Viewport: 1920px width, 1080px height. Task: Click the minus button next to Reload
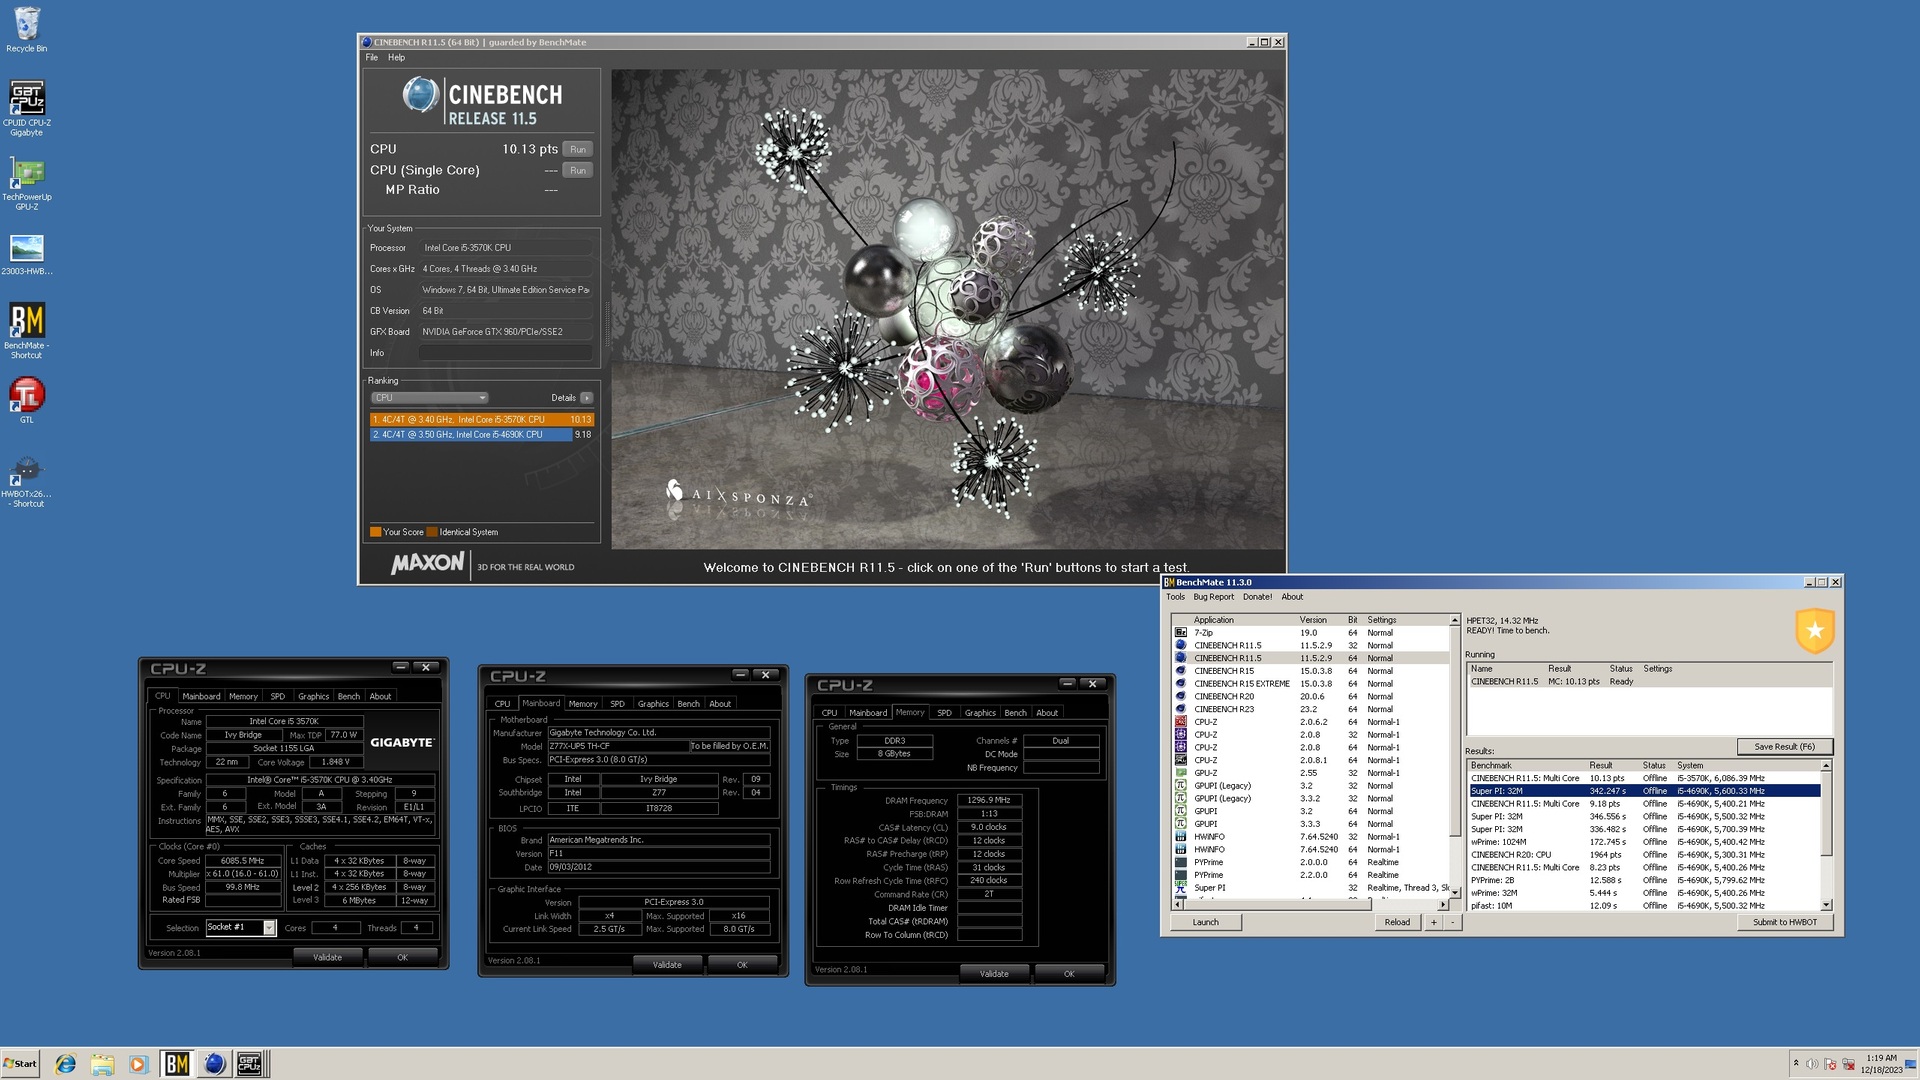point(1452,923)
